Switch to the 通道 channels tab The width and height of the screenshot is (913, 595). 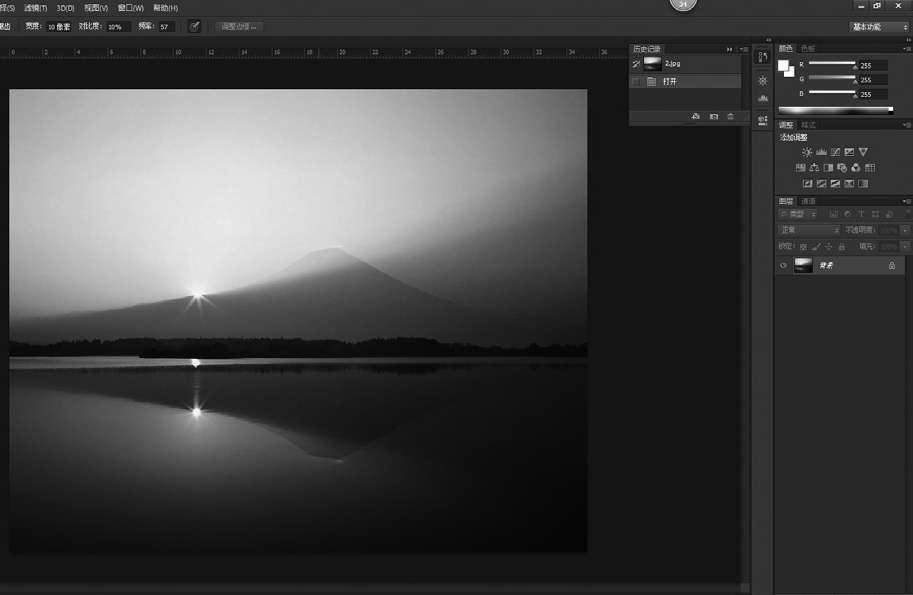click(x=808, y=201)
